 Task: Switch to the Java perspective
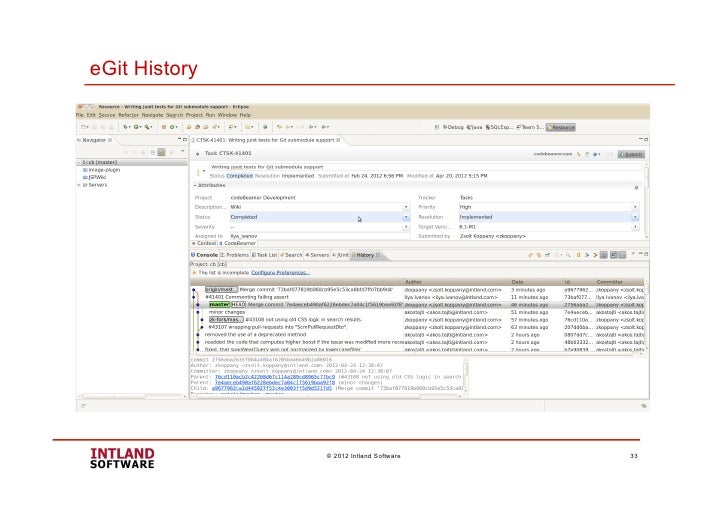point(474,127)
